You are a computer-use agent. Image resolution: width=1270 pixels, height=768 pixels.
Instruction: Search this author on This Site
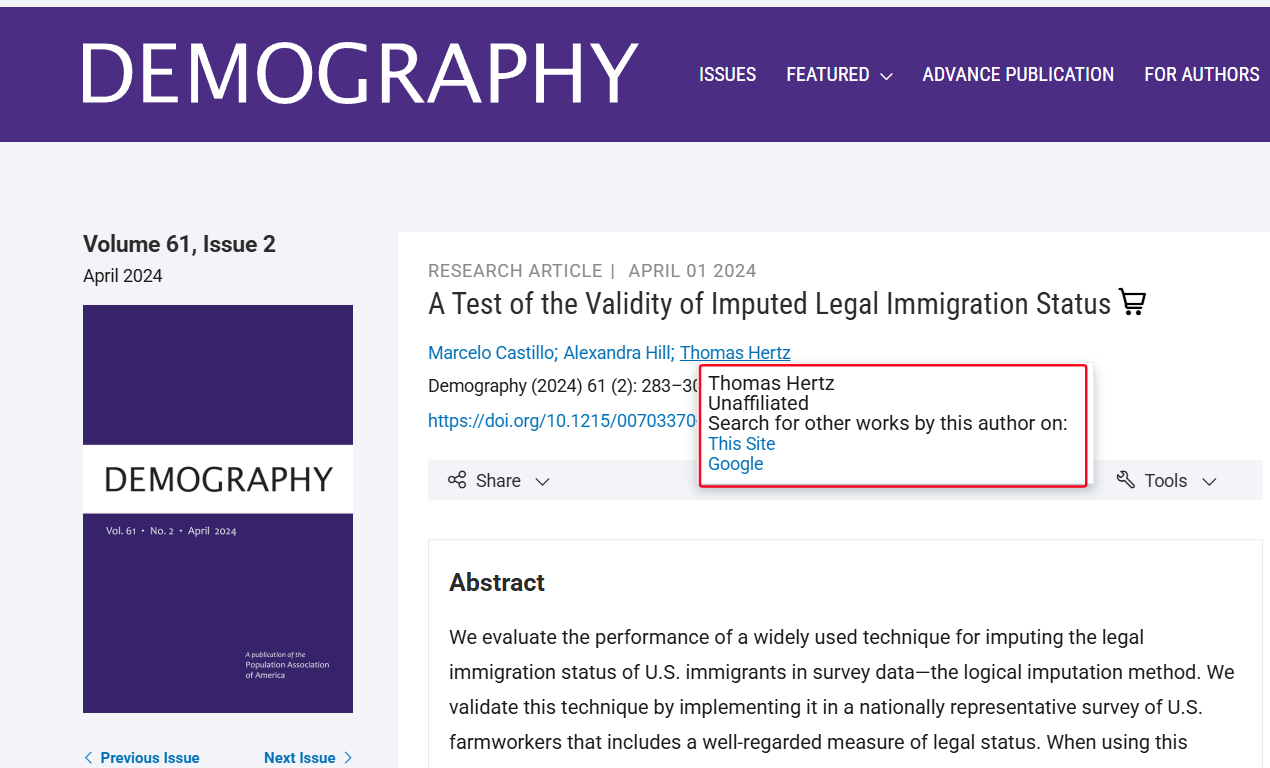pos(741,444)
